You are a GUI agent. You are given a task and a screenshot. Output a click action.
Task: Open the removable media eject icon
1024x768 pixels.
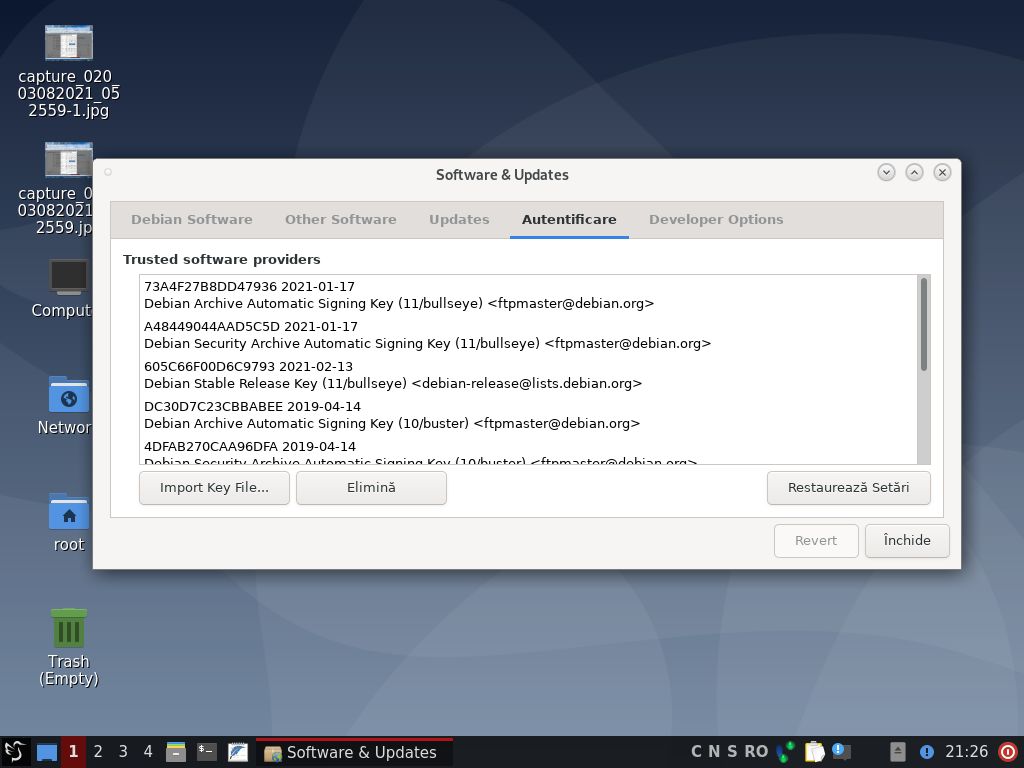898,752
